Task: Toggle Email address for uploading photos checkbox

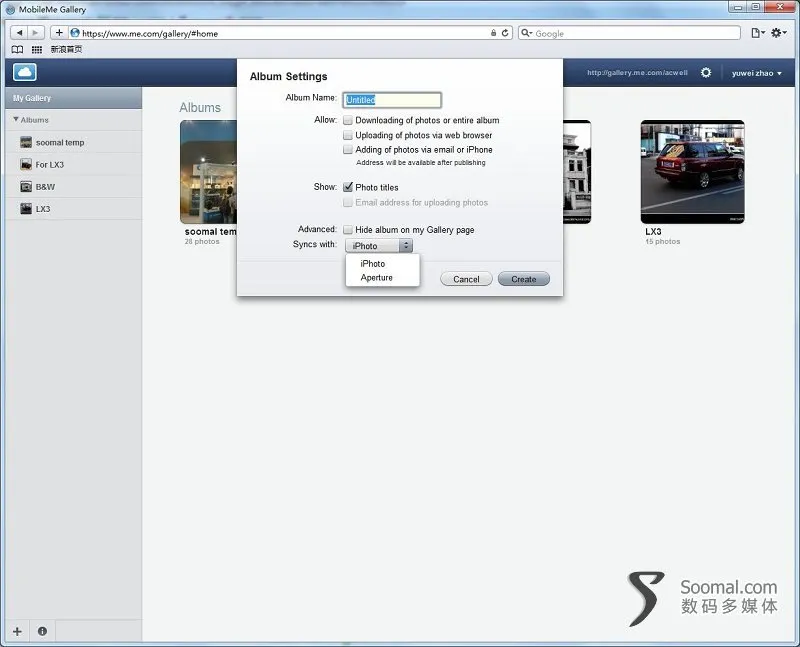Action: point(348,203)
